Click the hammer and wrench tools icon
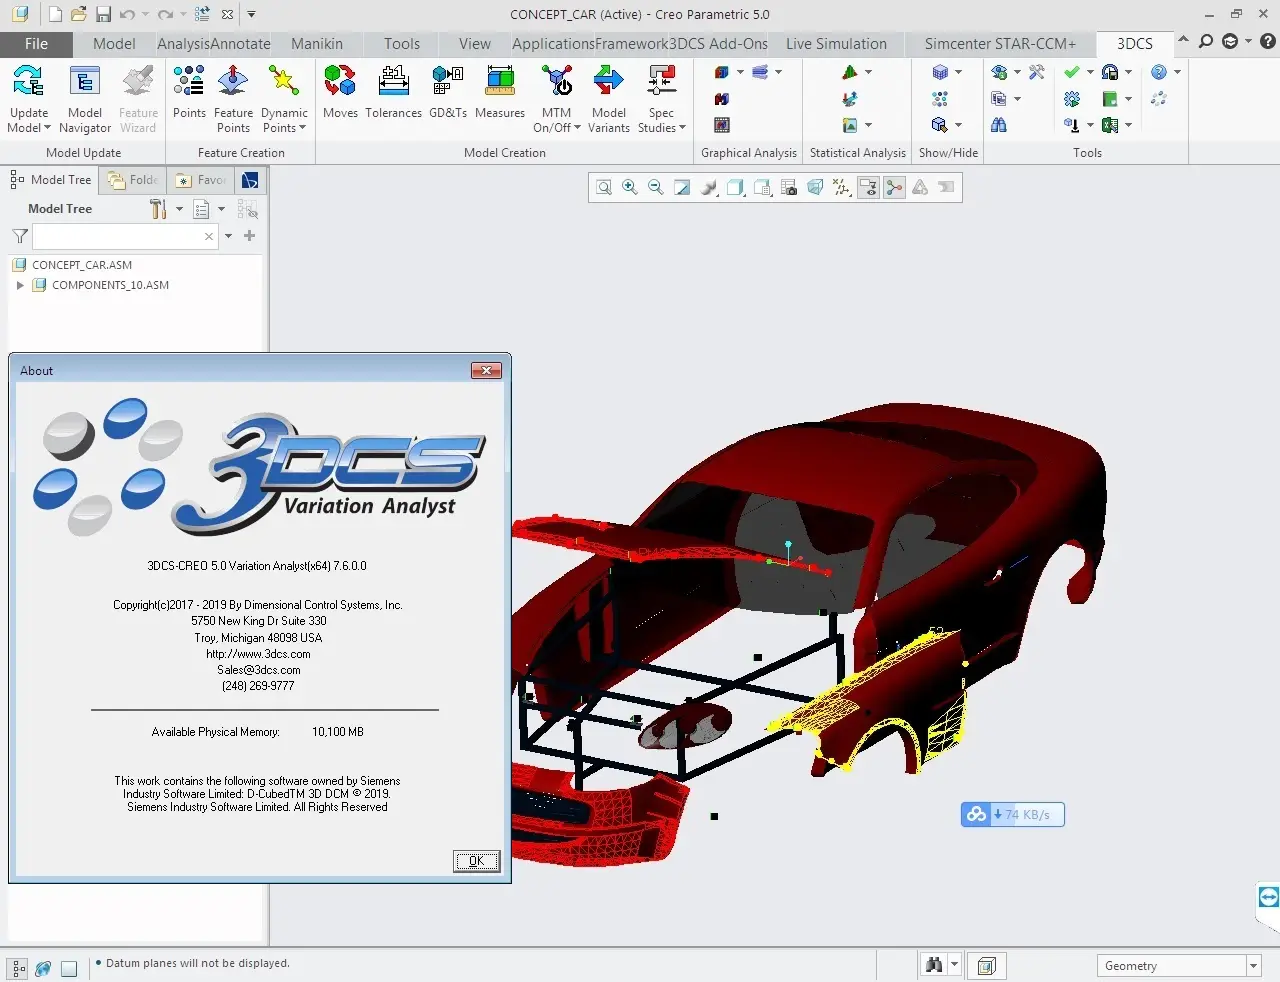 1036,72
